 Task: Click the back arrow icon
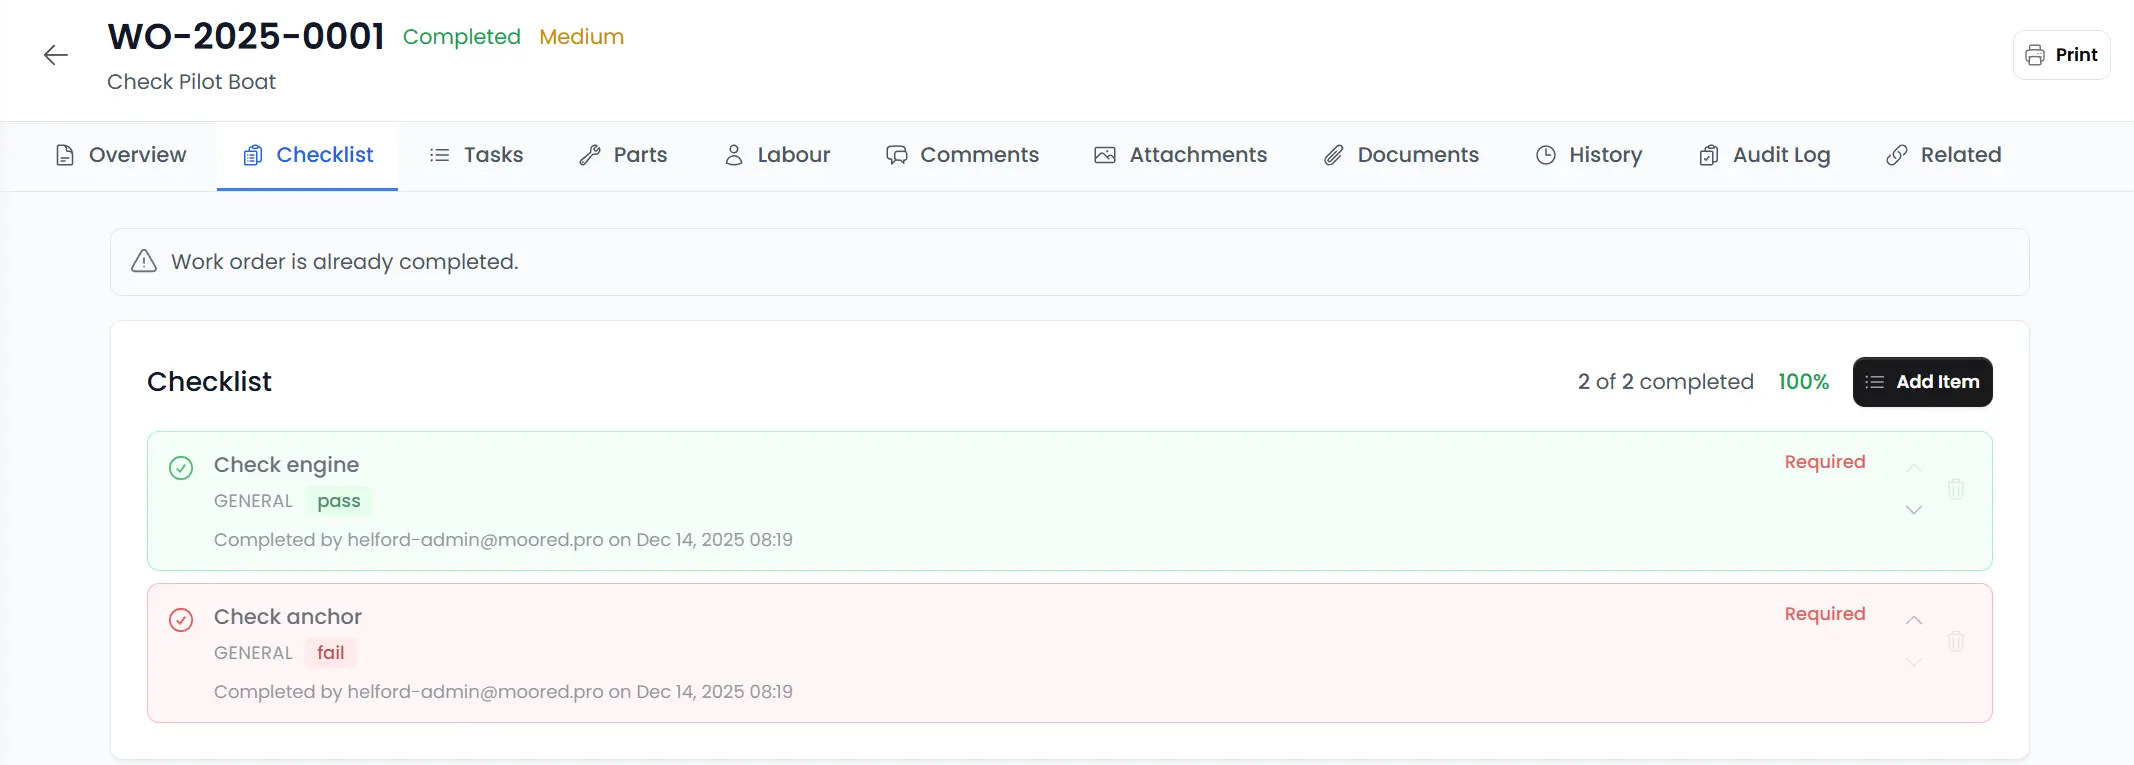tap(56, 55)
